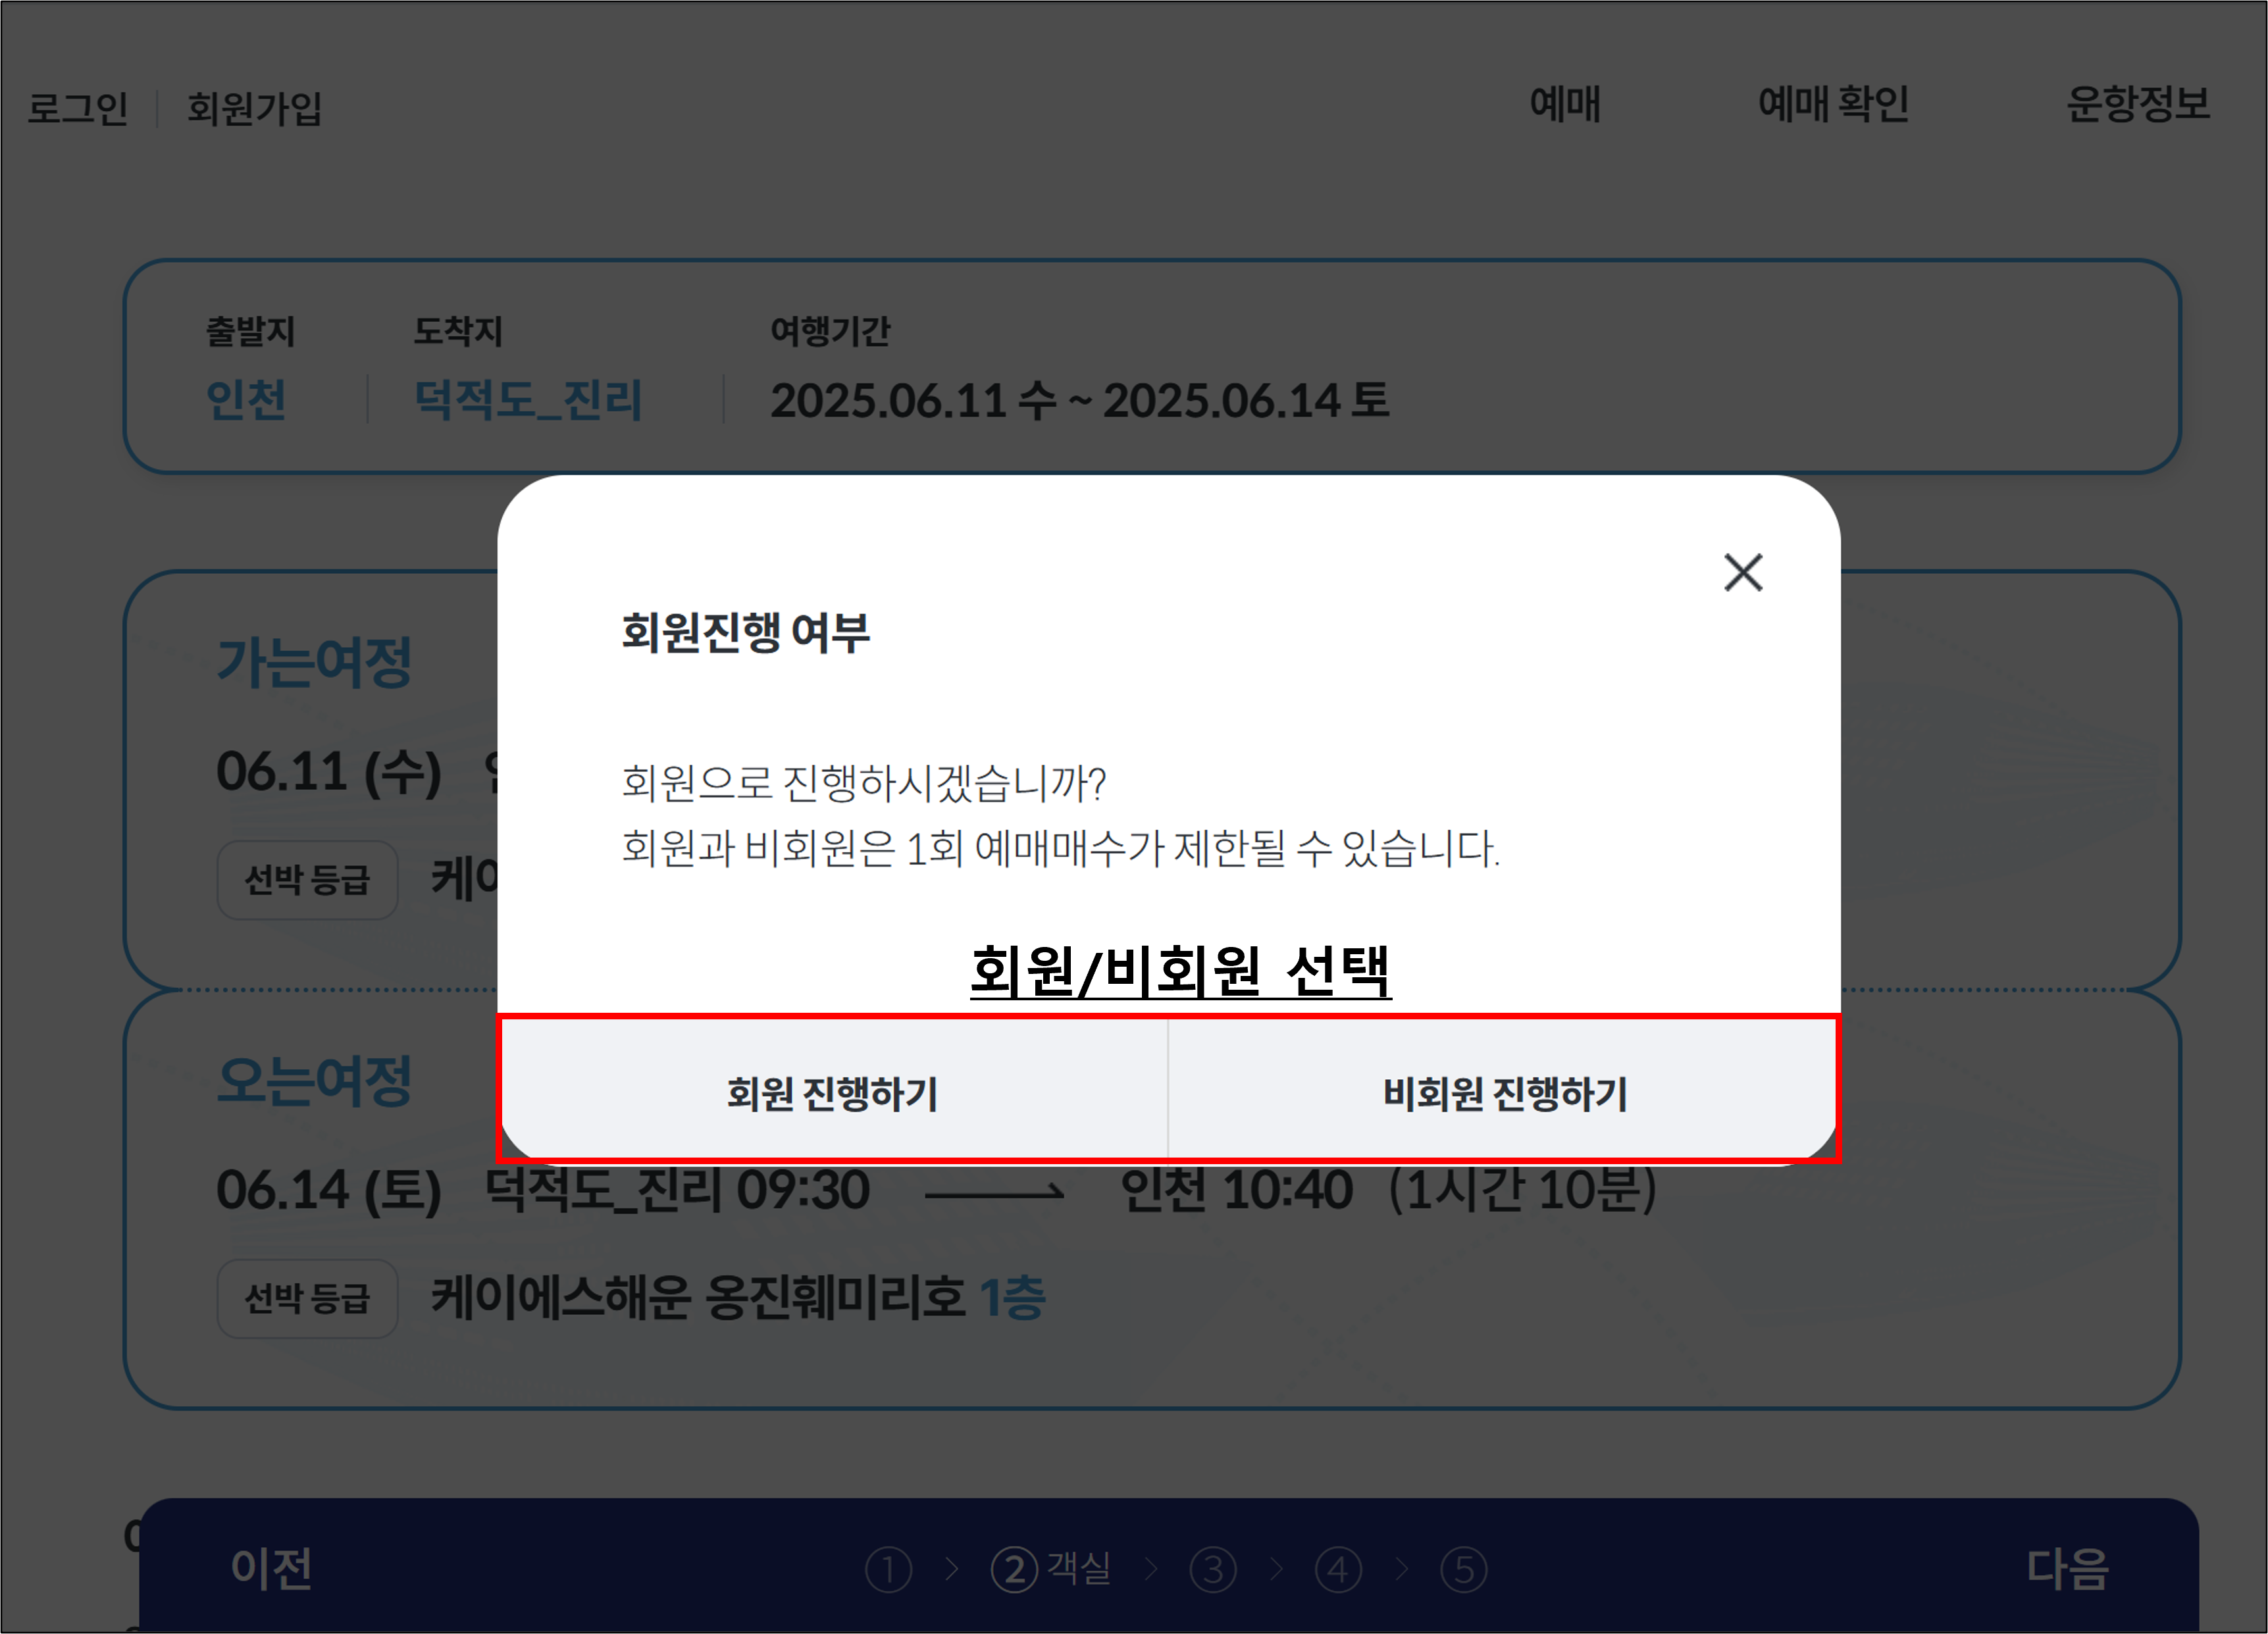Select step 5 circle in progress bar
This screenshot has width=2268, height=1634.
pyautogui.click(x=1463, y=1570)
